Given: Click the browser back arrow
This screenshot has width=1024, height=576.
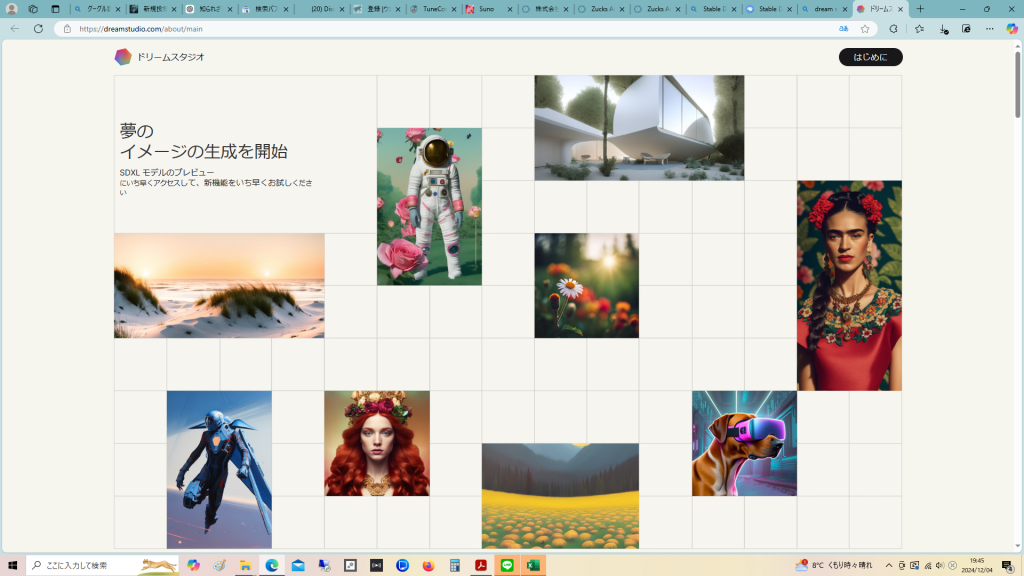Looking at the screenshot, I should [x=15, y=29].
